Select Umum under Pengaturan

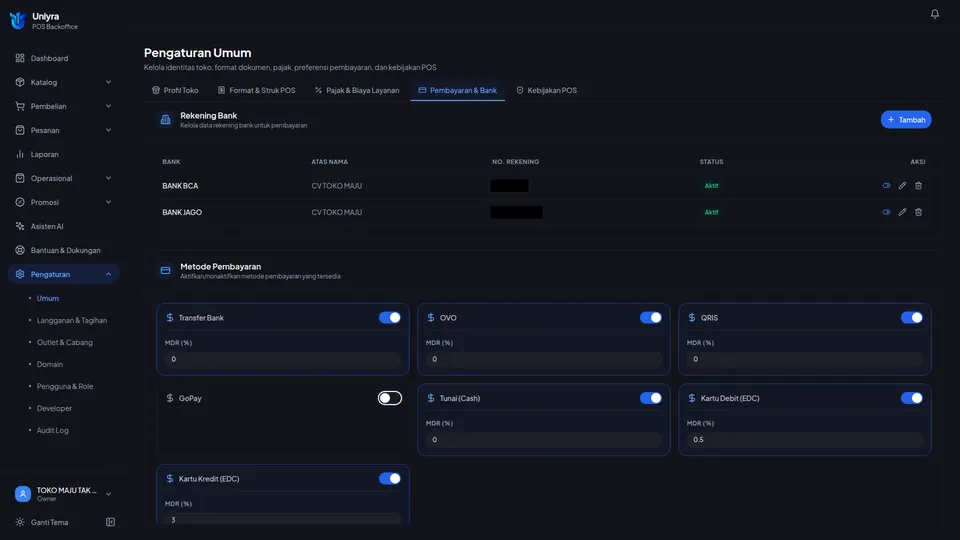[48, 298]
